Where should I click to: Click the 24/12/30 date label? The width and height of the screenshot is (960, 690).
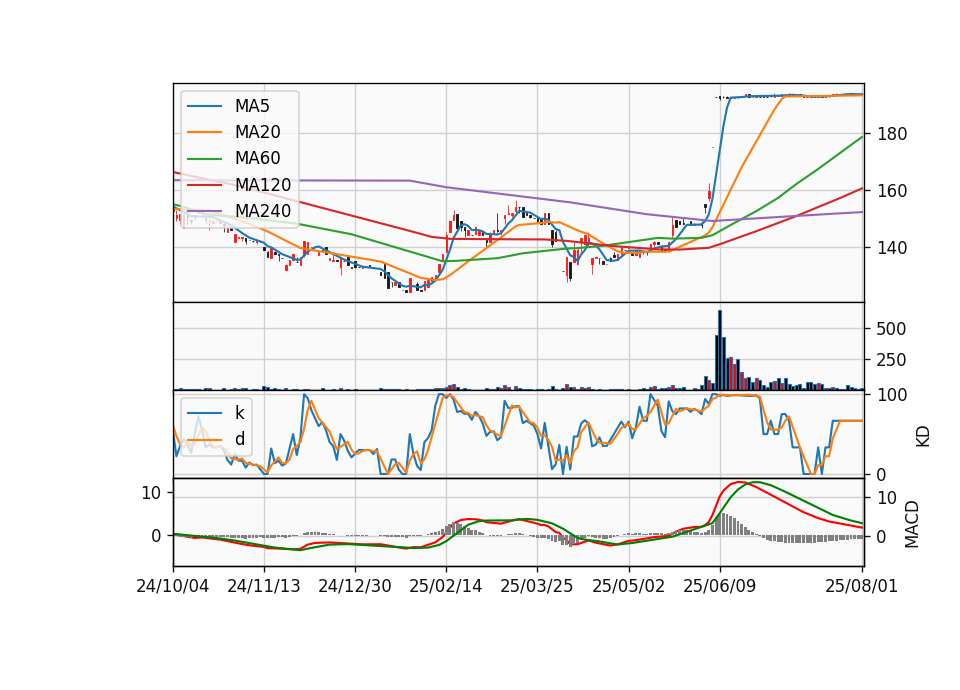click(x=355, y=586)
